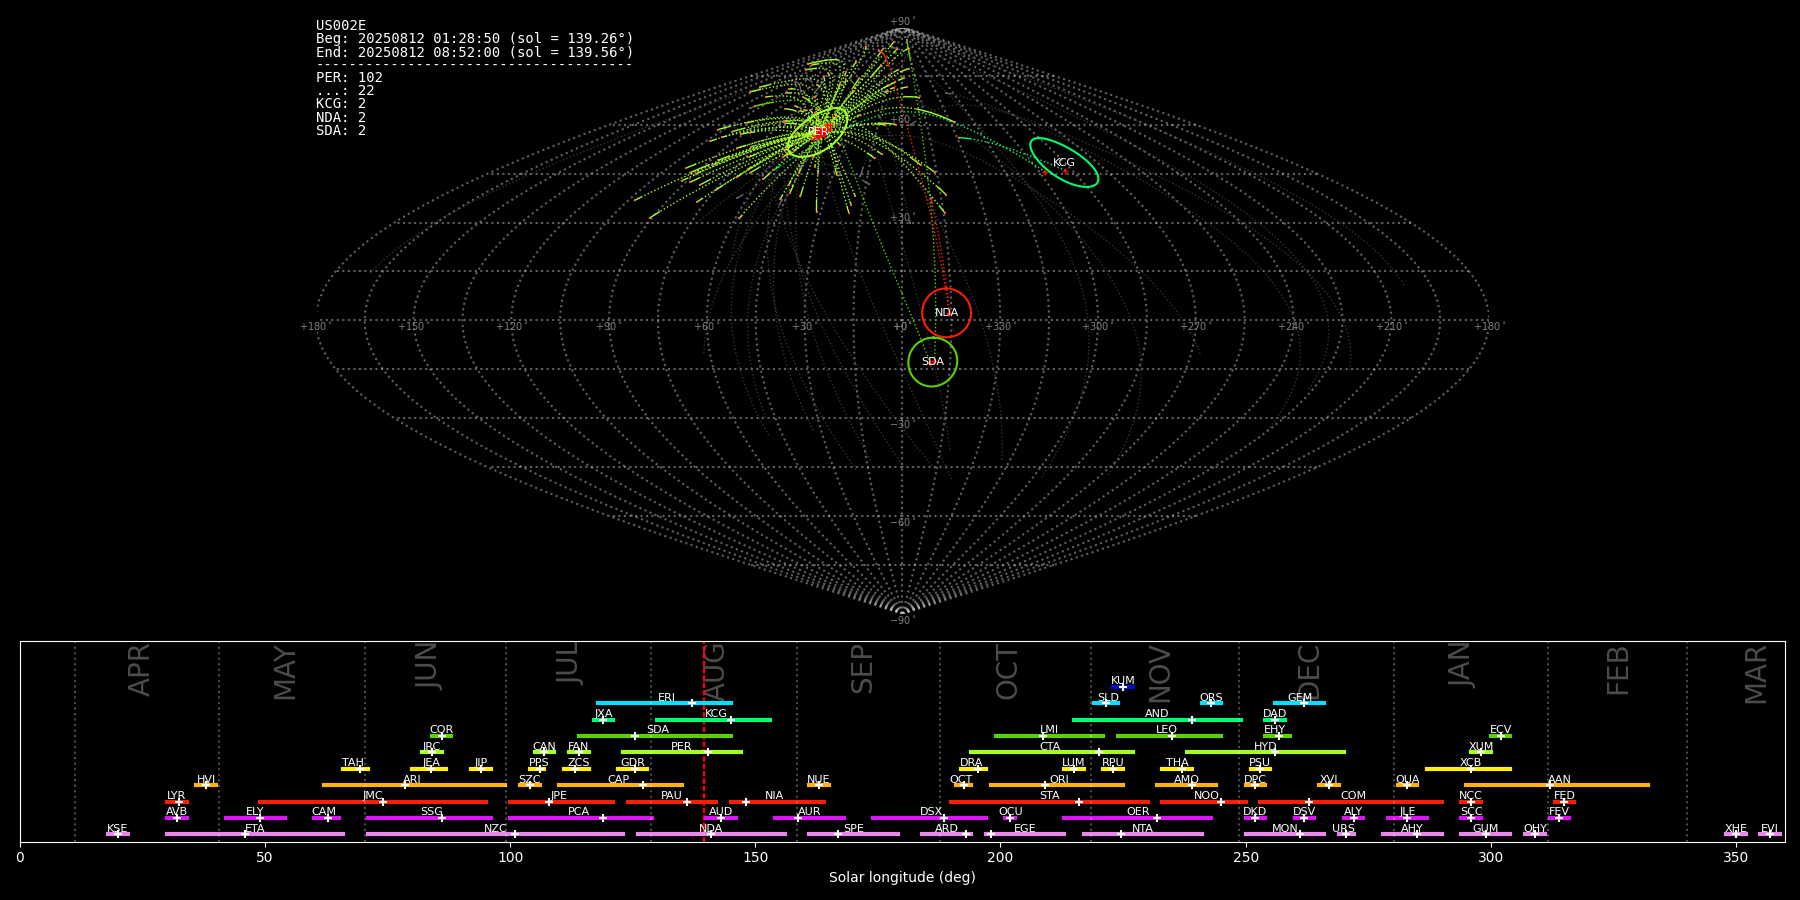Click the GEM shower label in timeline
The width and height of the screenshot is (1800, 900).
[x=1300, y=698]
